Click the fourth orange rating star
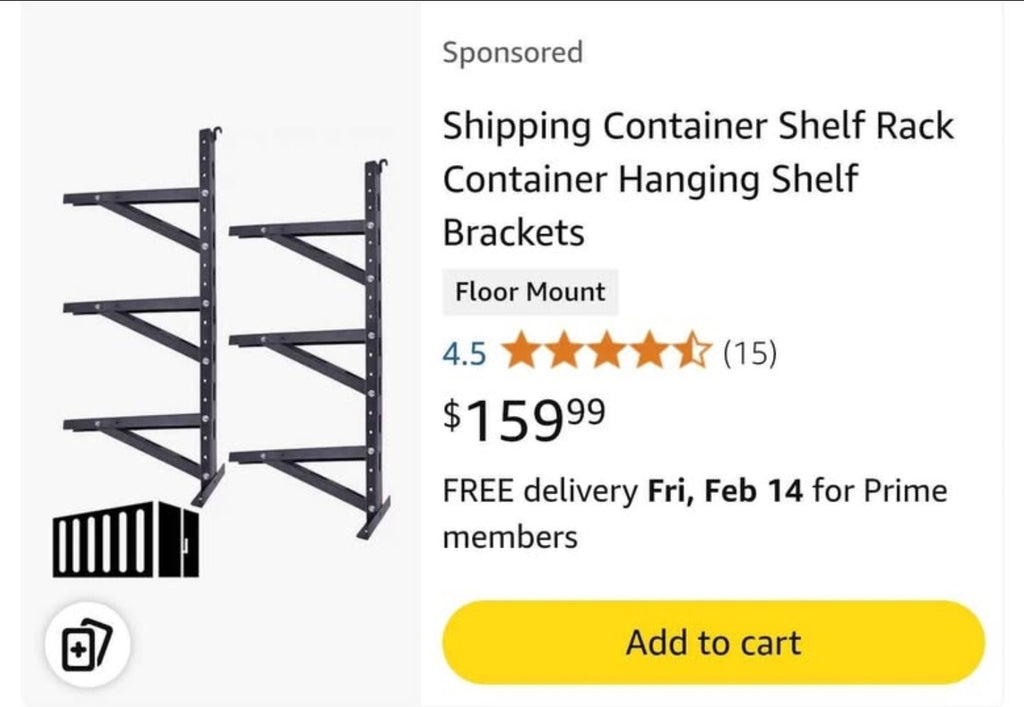Viewport: 1024px width, 707px height. 649,351
